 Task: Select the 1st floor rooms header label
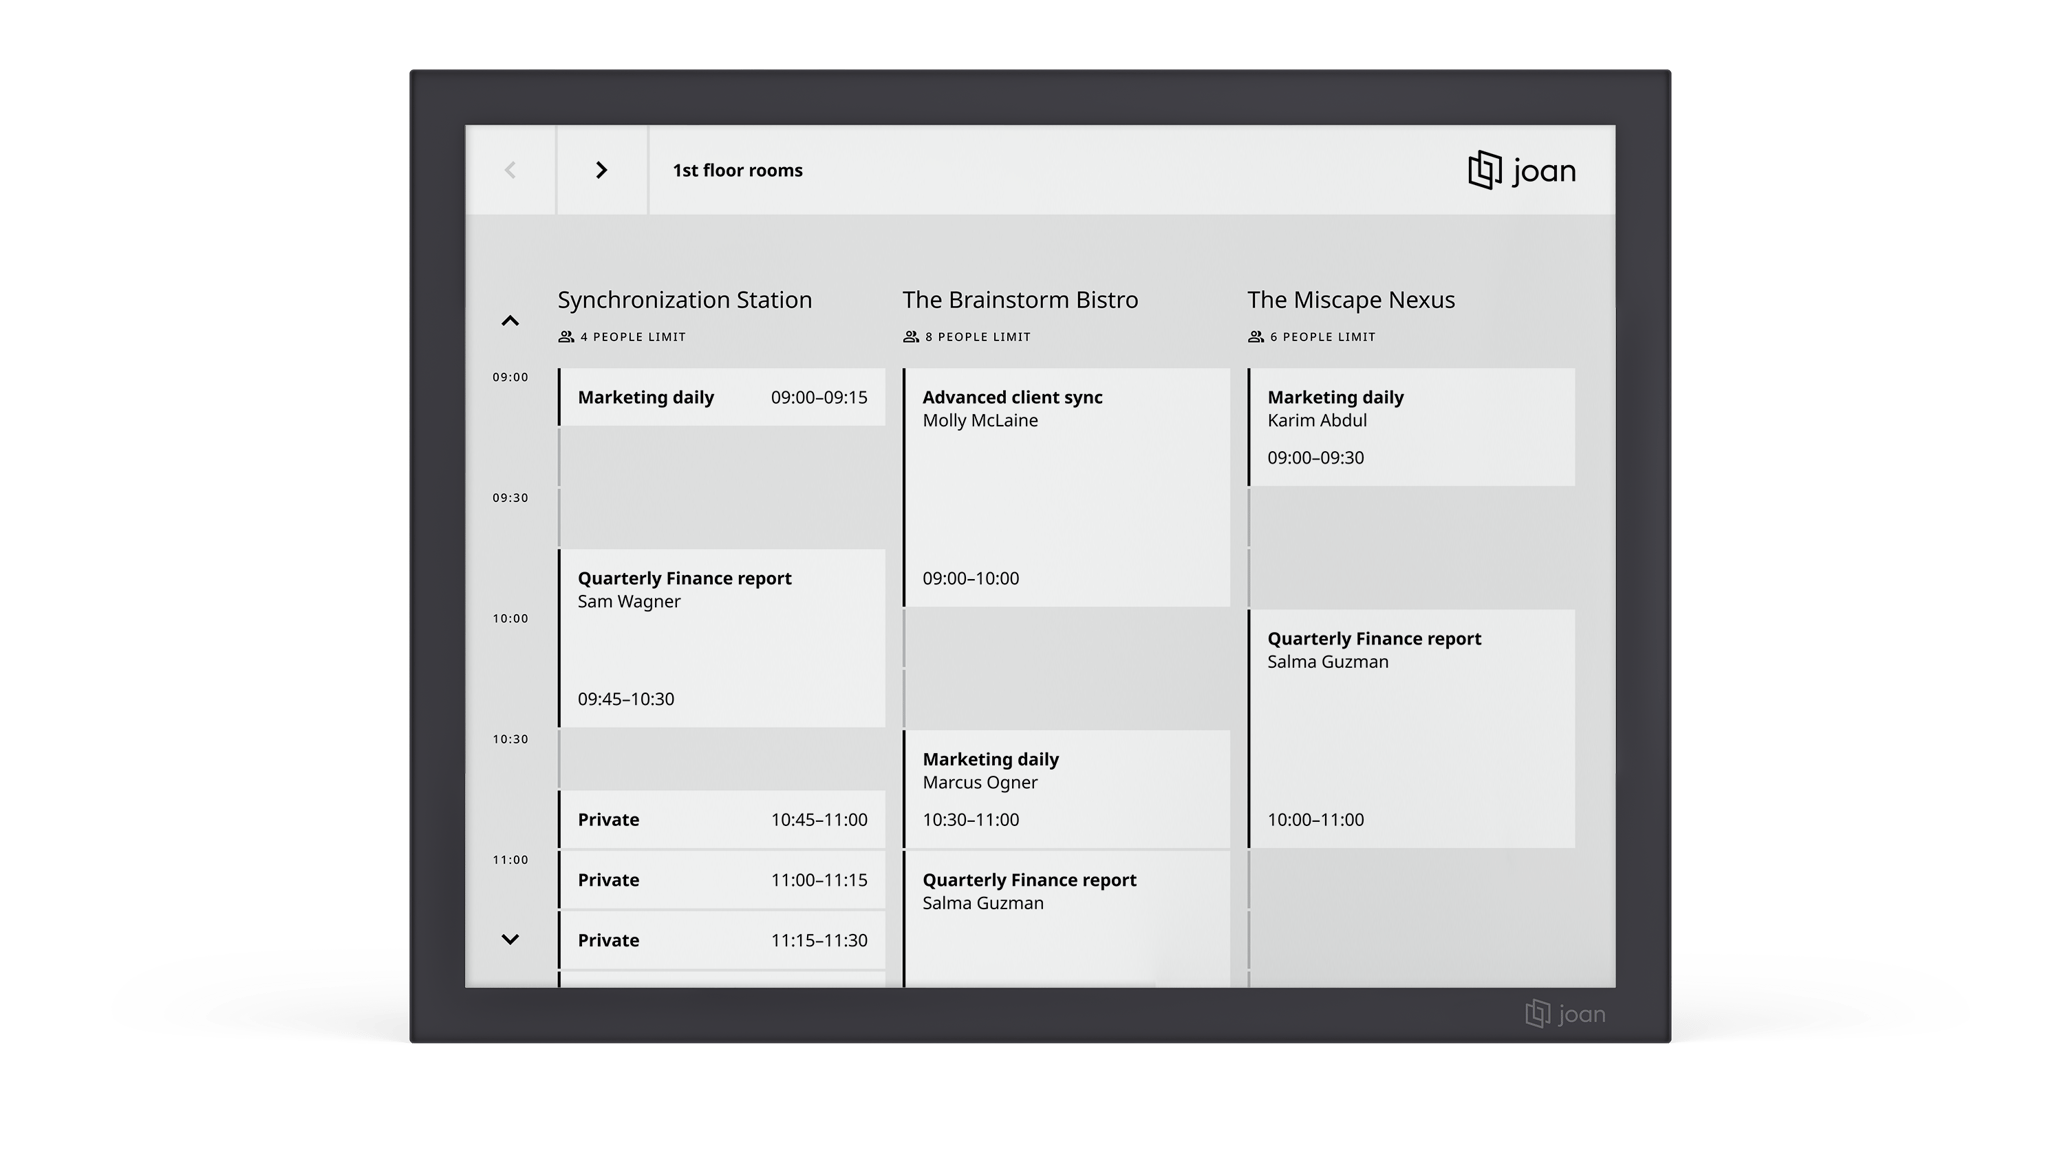pyautogui.click(x=737, y=170)
